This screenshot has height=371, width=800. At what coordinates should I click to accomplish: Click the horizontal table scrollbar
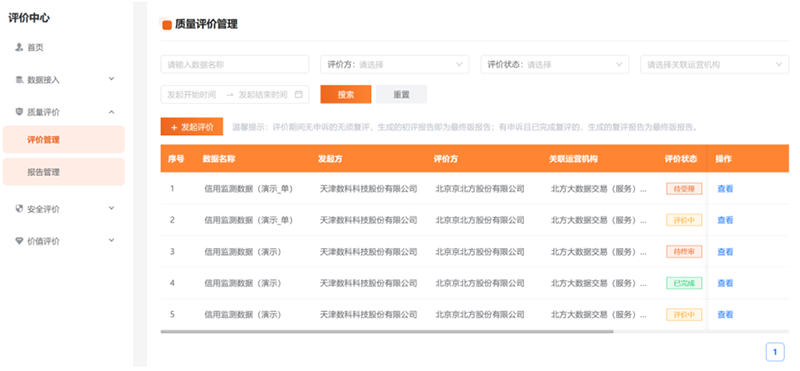pyautogui.click(x=387, y=332)
